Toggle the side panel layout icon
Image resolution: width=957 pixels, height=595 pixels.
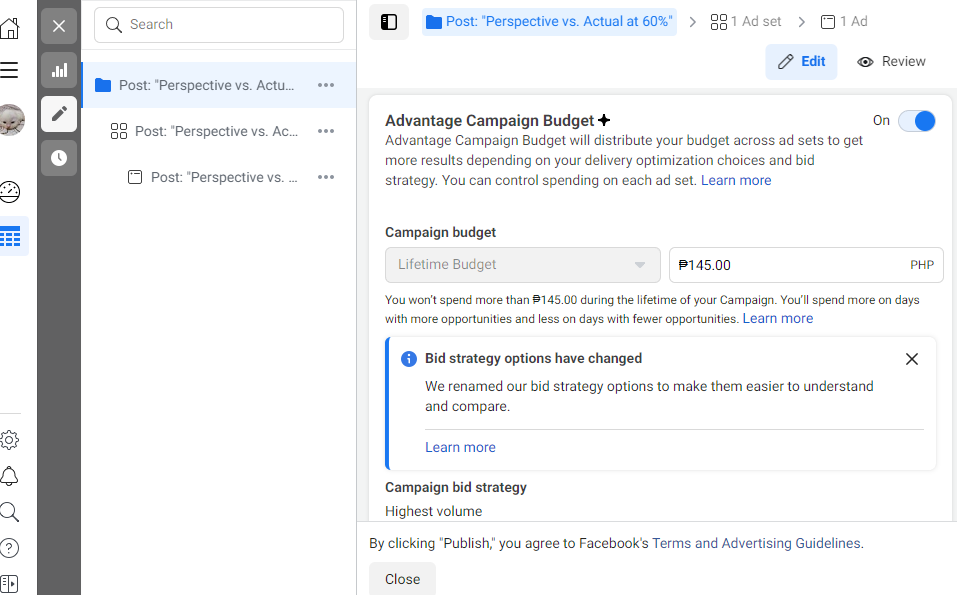click(x=389, y=22)
